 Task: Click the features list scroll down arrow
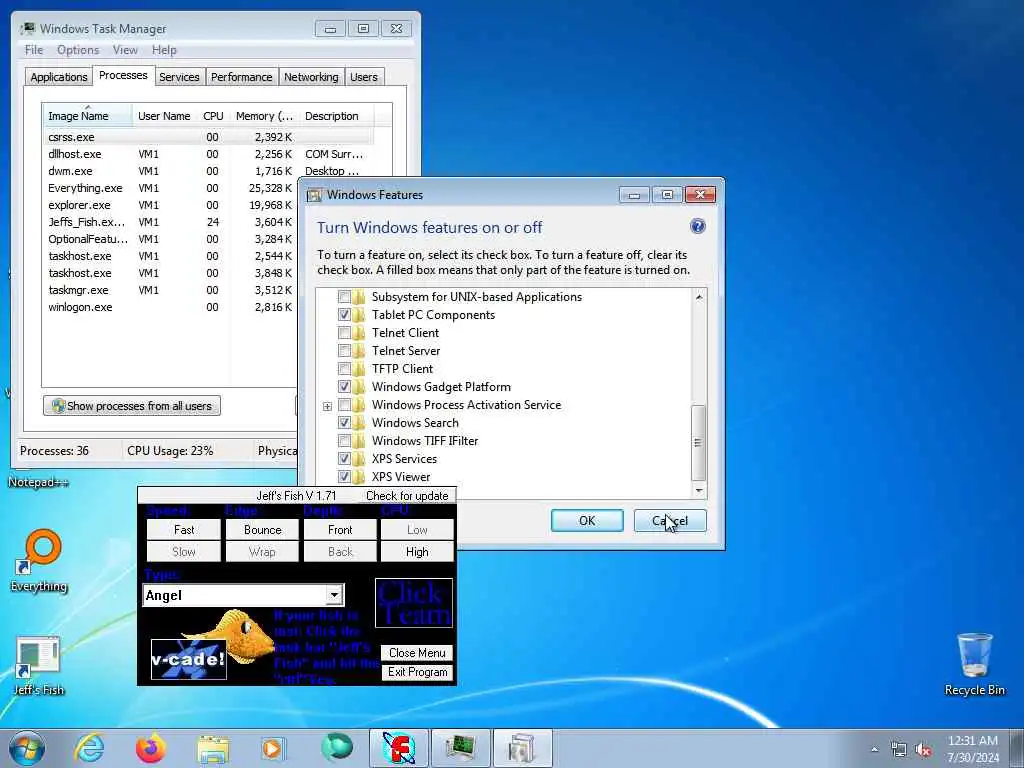click(699, 490)
